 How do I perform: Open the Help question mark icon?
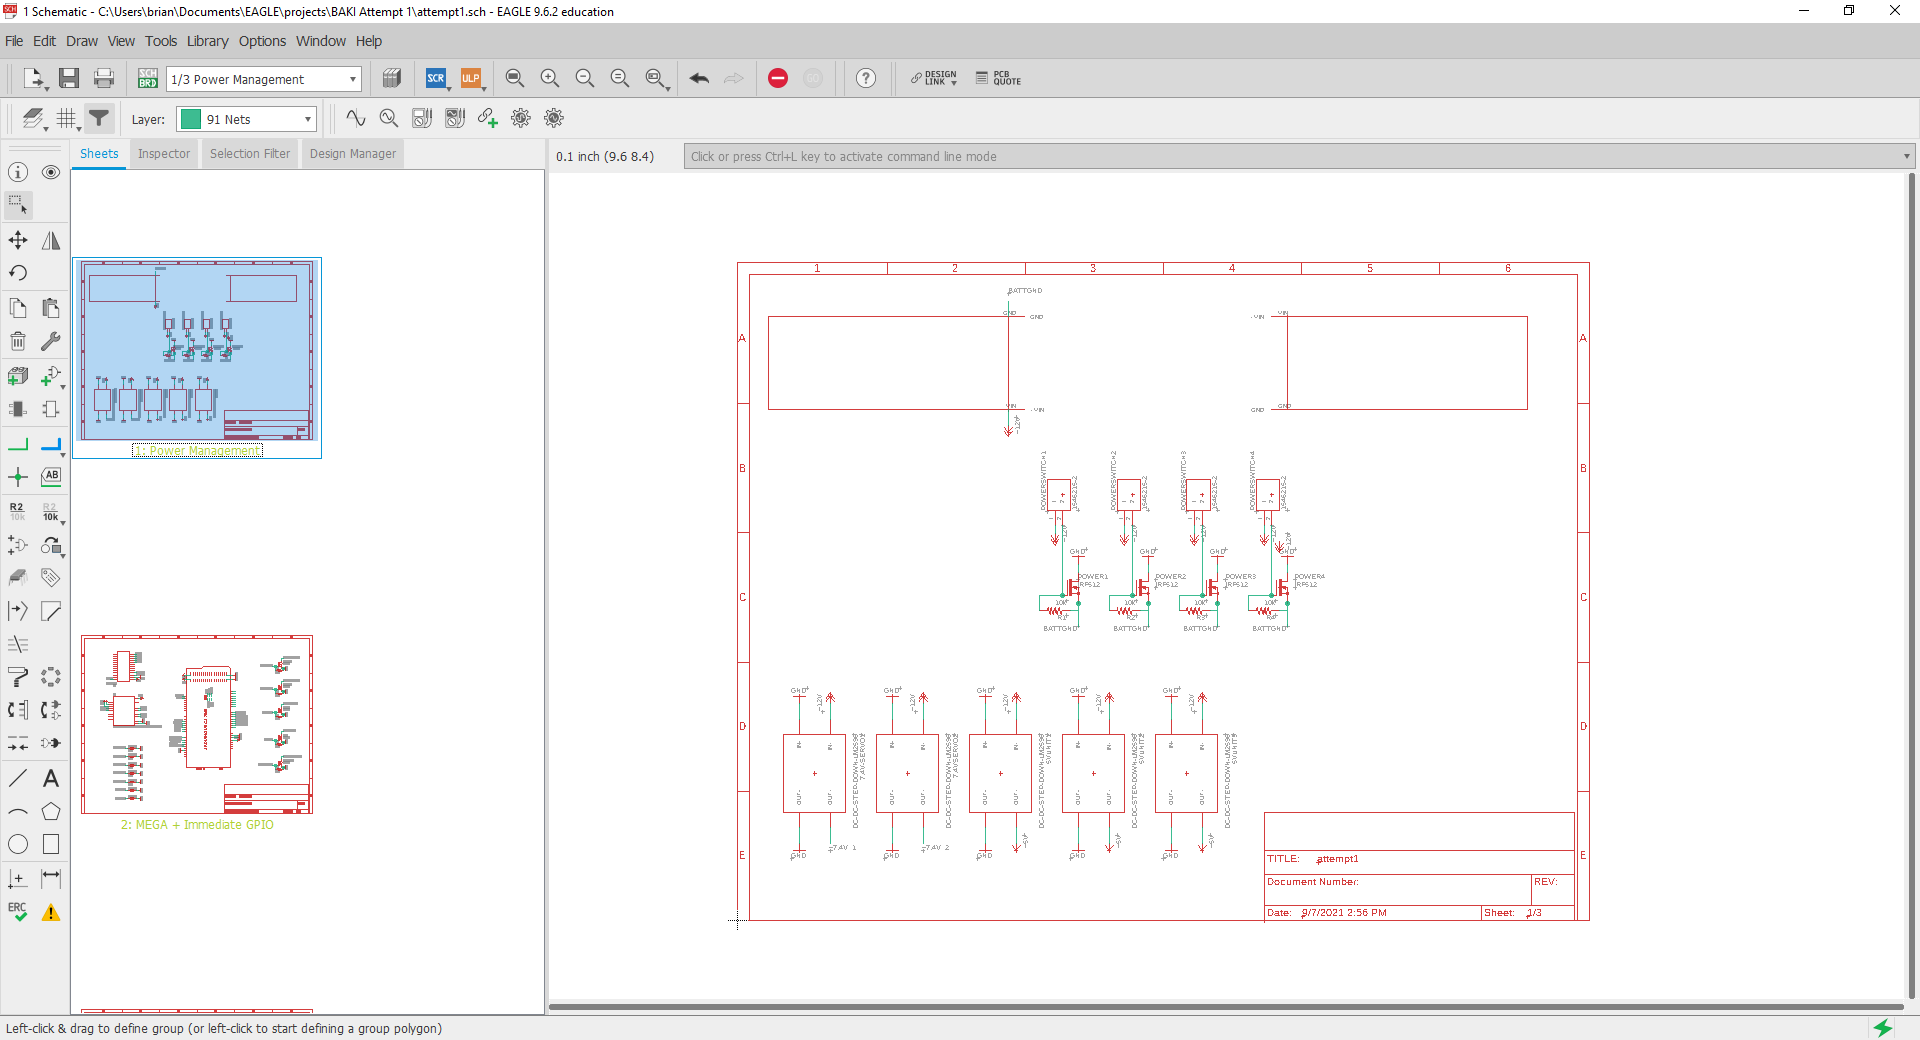pos(866,79)
